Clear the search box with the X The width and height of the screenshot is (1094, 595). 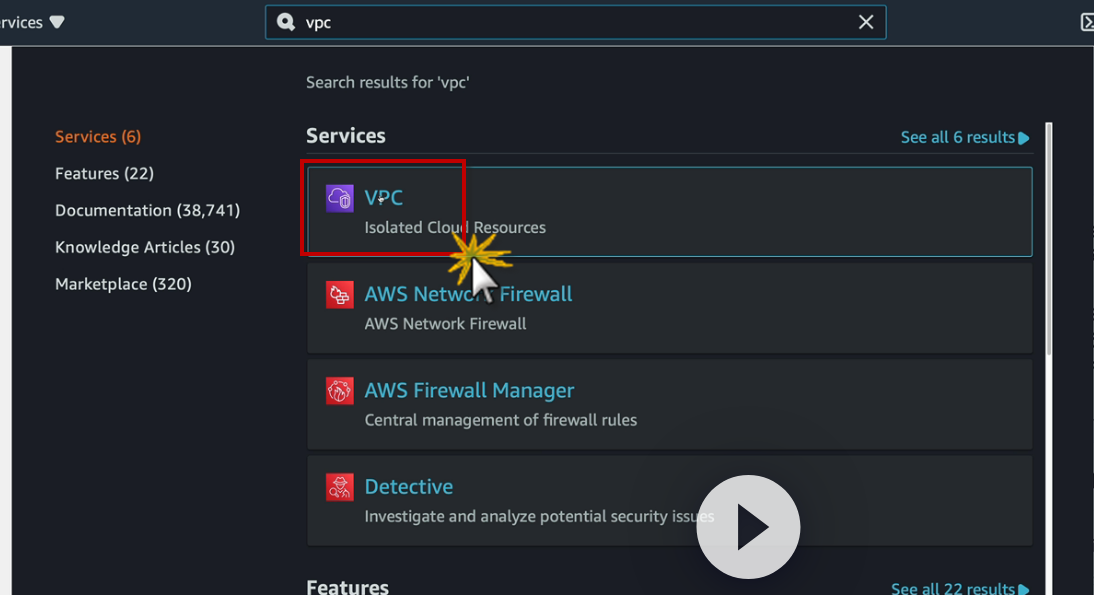866,22
